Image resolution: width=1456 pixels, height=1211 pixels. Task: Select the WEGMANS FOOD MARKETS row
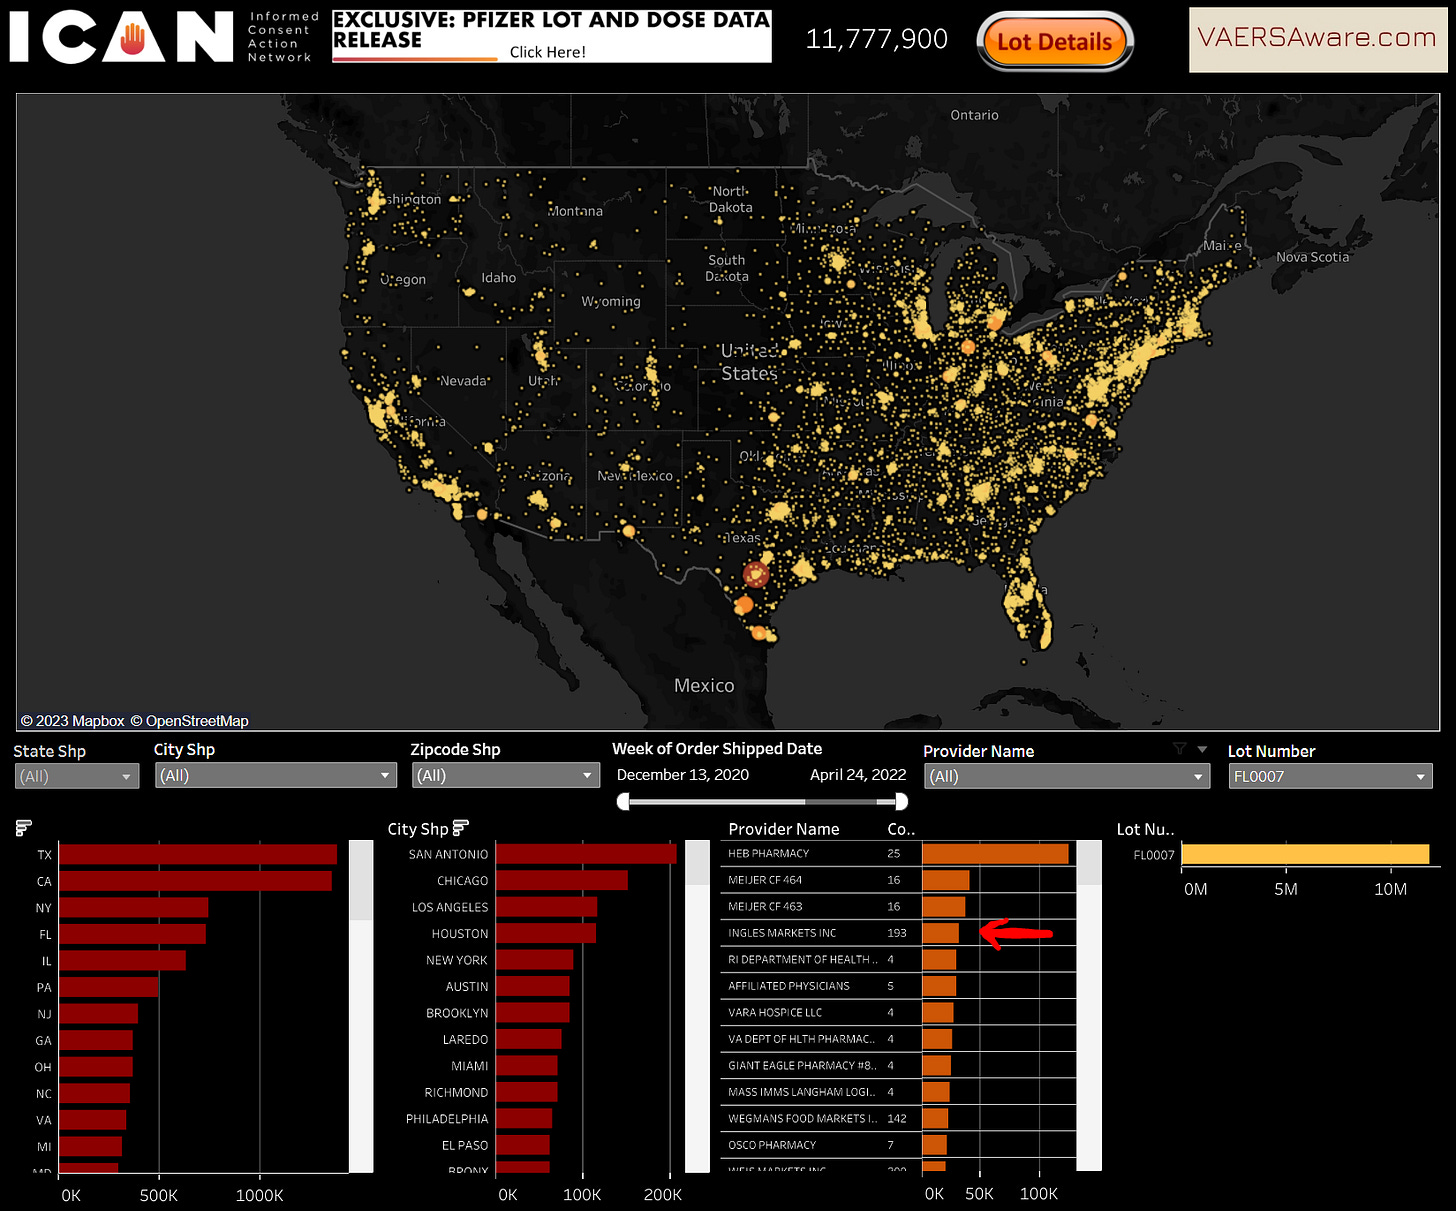tap(898, 1119)
